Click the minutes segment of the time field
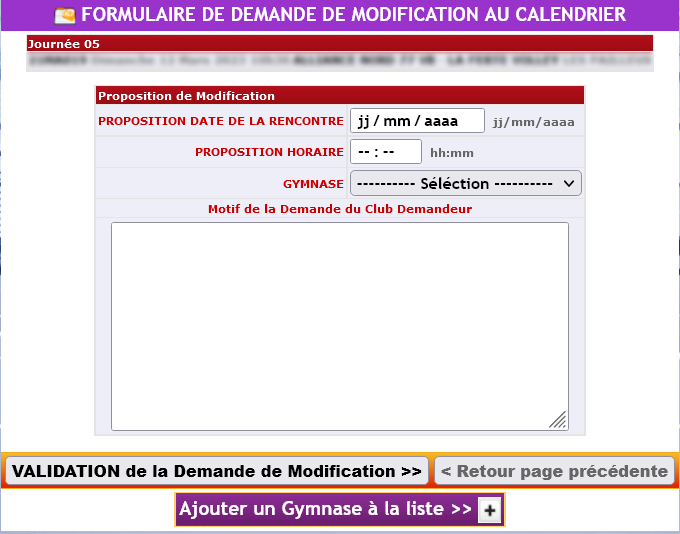 [389, 152]
